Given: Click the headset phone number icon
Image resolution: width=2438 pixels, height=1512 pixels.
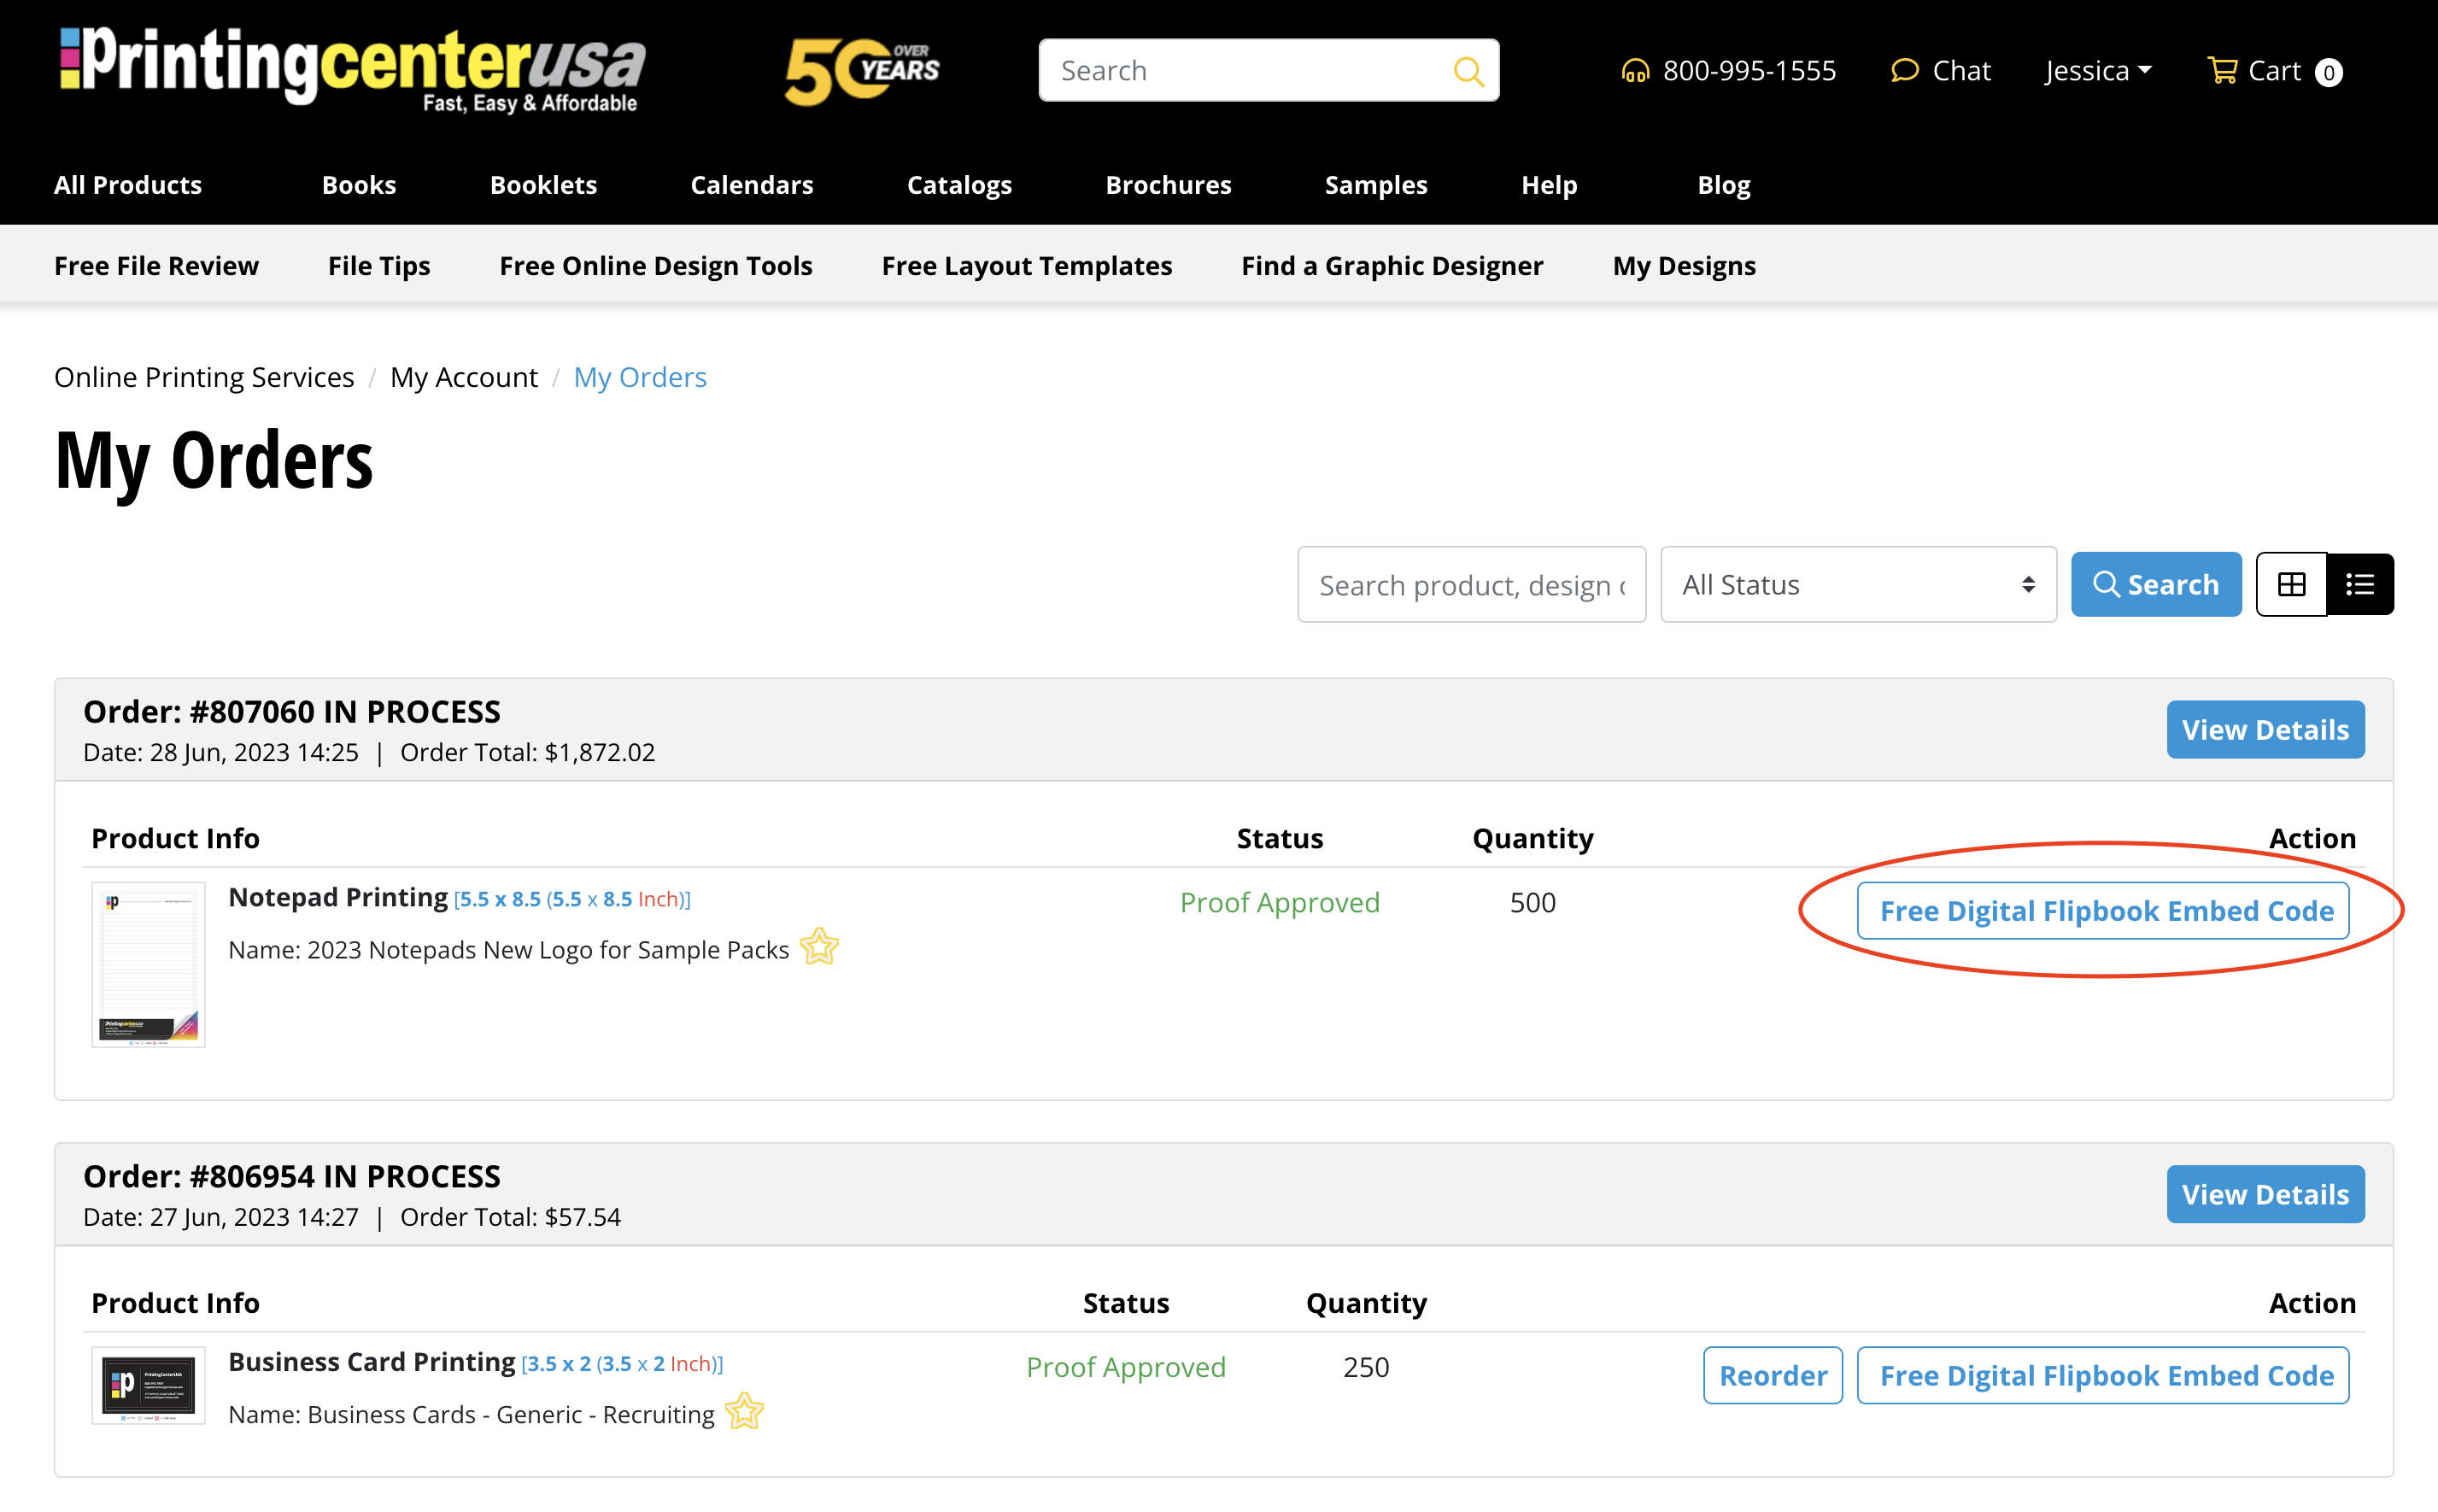Looking at the screenshot, I should (1634, 71).
